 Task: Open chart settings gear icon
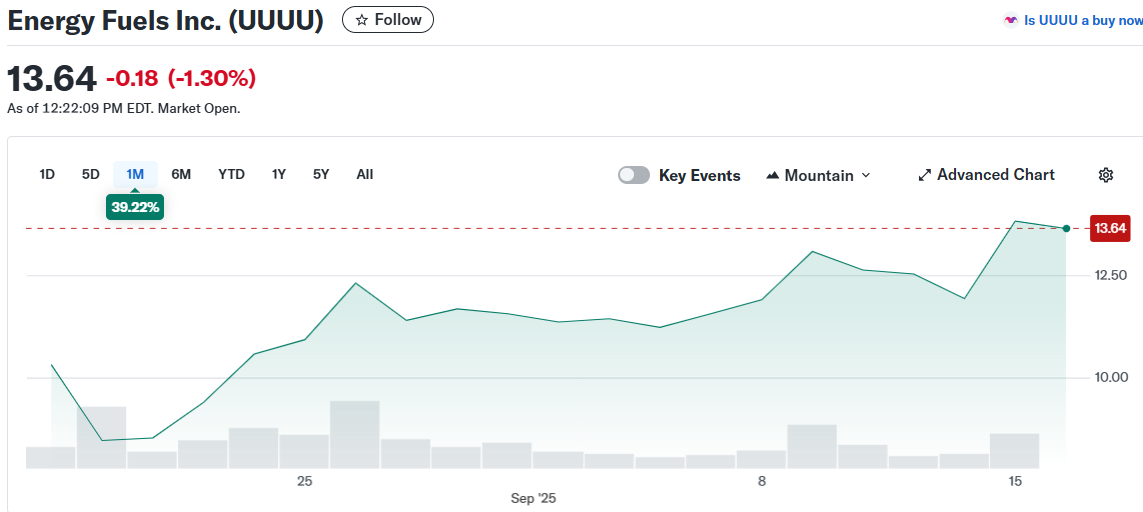point(1106,175)
